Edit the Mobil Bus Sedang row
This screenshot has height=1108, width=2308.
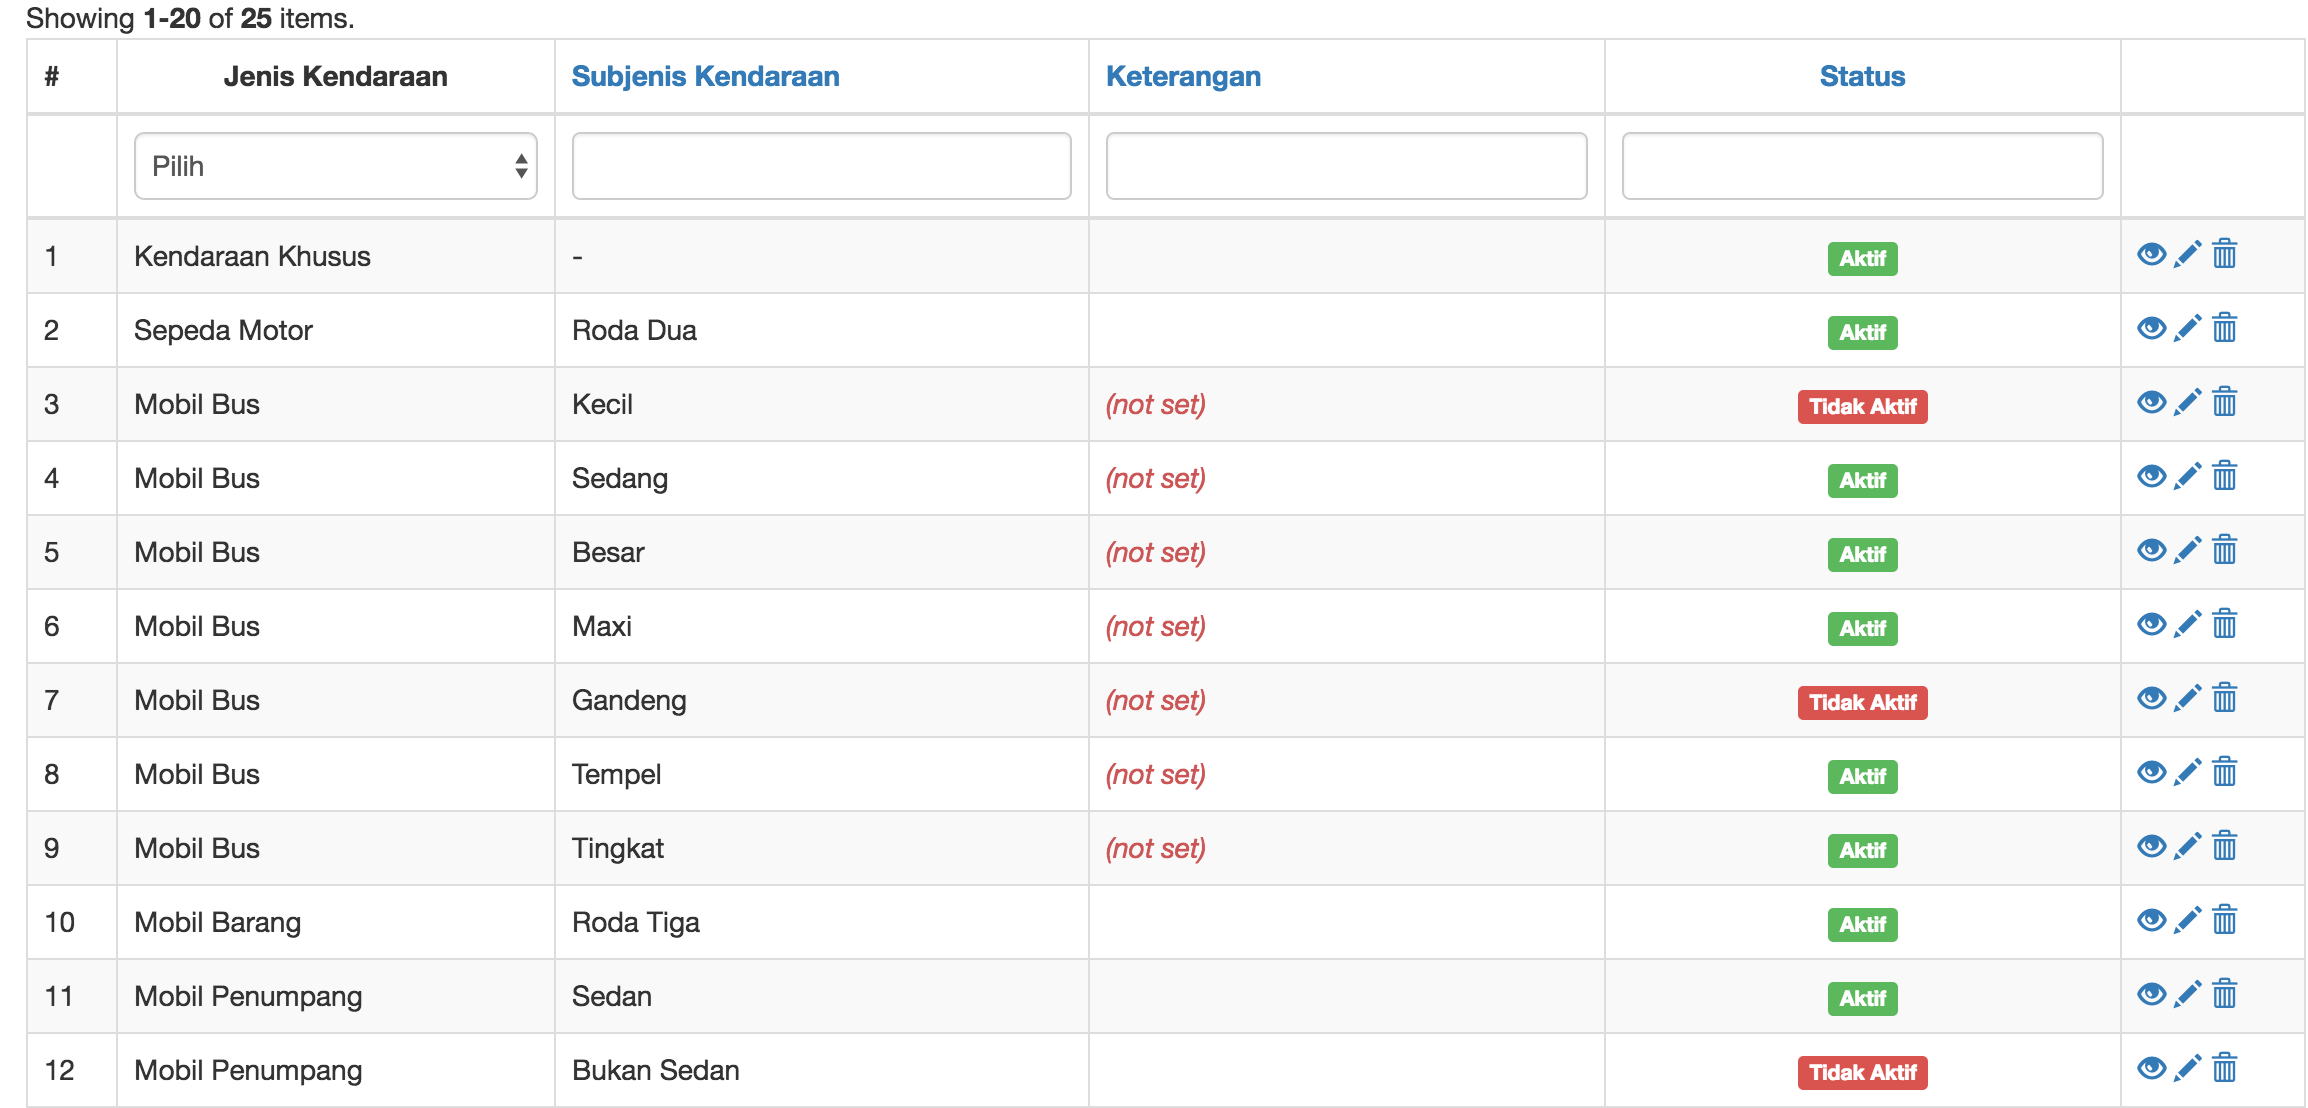(x=2187, y=477)
